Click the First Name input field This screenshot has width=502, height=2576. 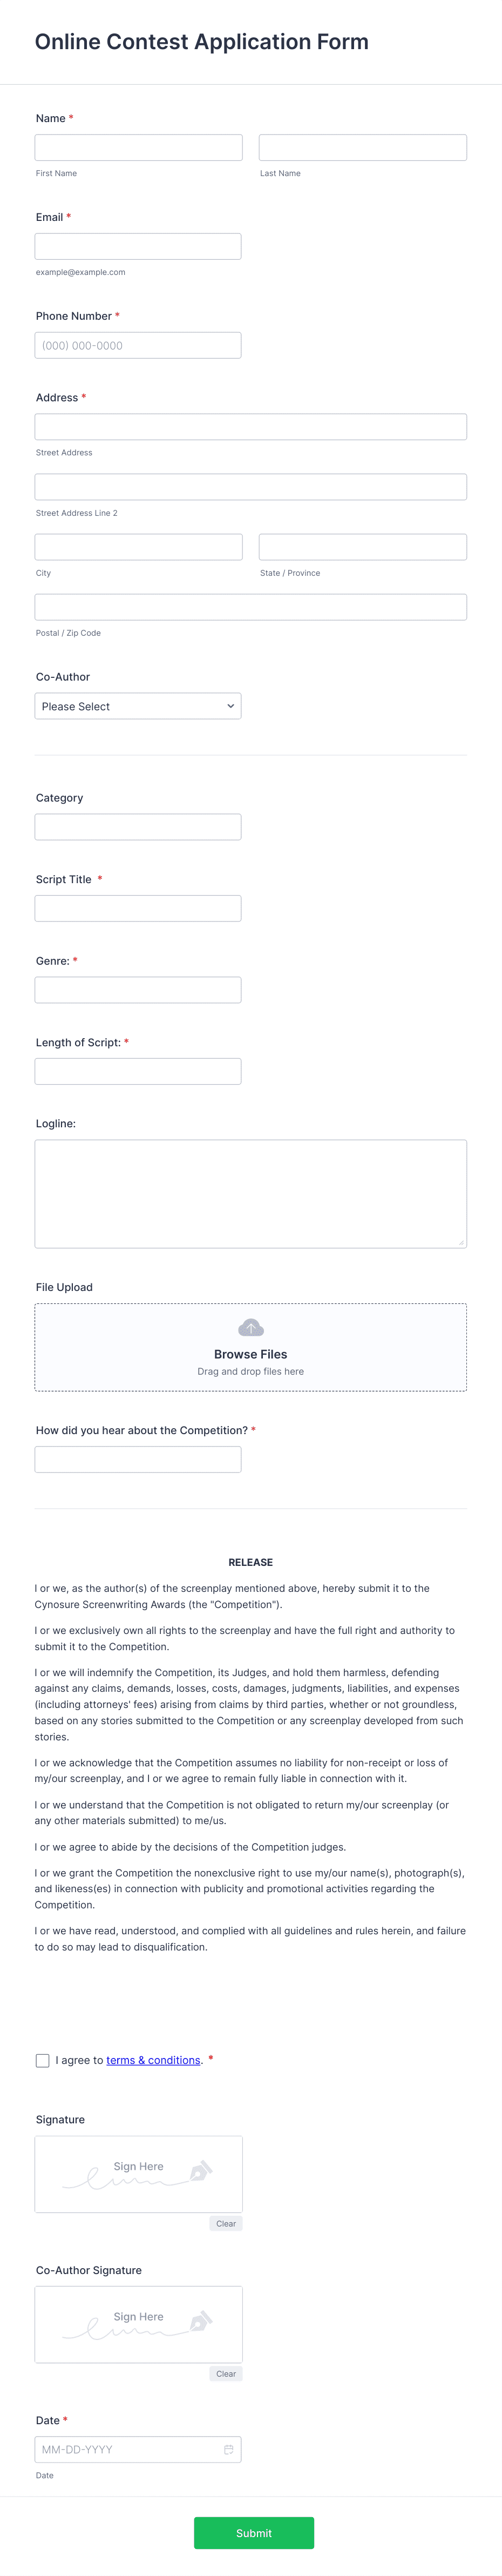(137, 147)
